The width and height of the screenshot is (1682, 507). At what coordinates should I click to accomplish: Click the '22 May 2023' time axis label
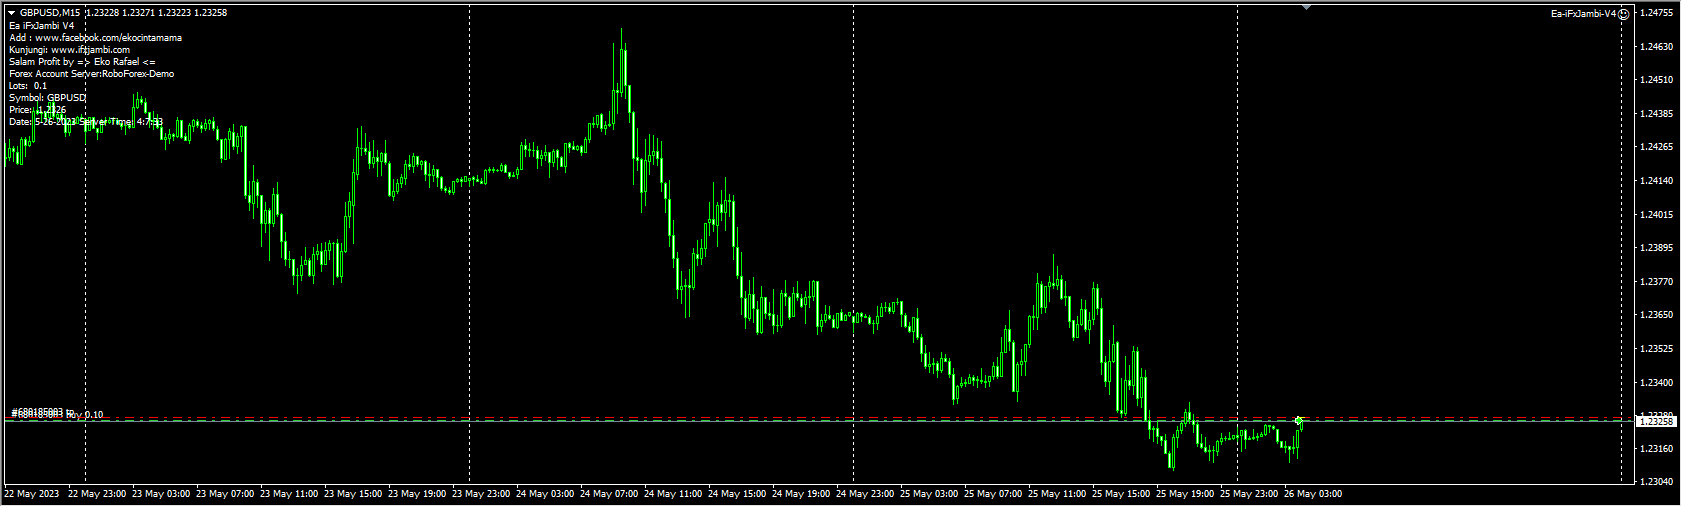[x=32, y=494]
